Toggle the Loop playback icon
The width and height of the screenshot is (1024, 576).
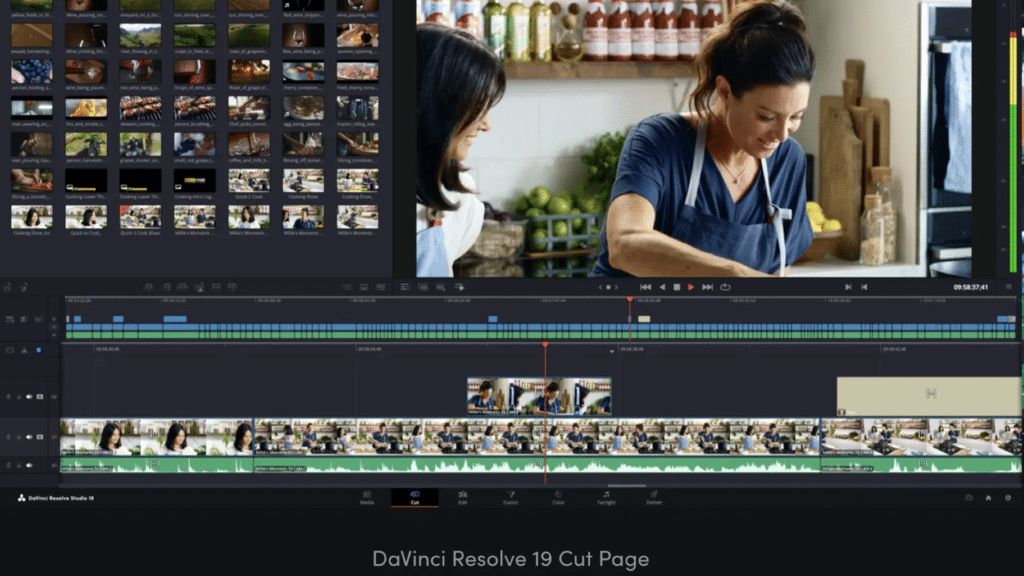tap(725, 287)
